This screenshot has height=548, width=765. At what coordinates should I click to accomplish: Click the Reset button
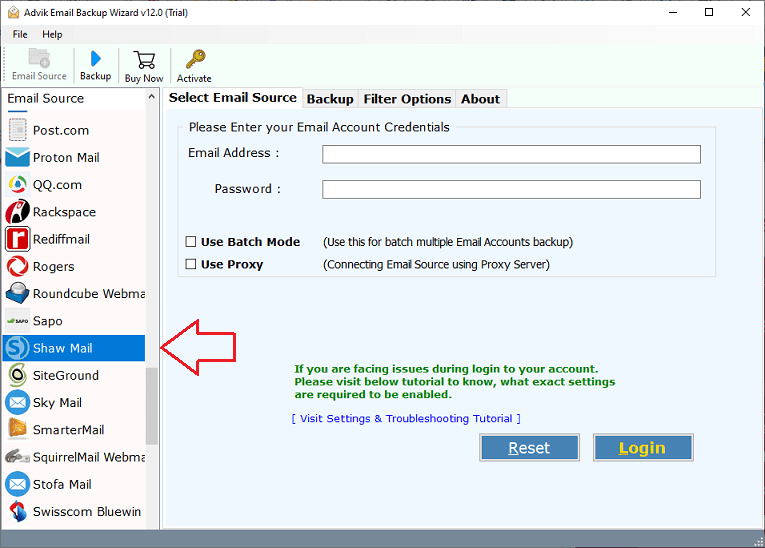529,447
